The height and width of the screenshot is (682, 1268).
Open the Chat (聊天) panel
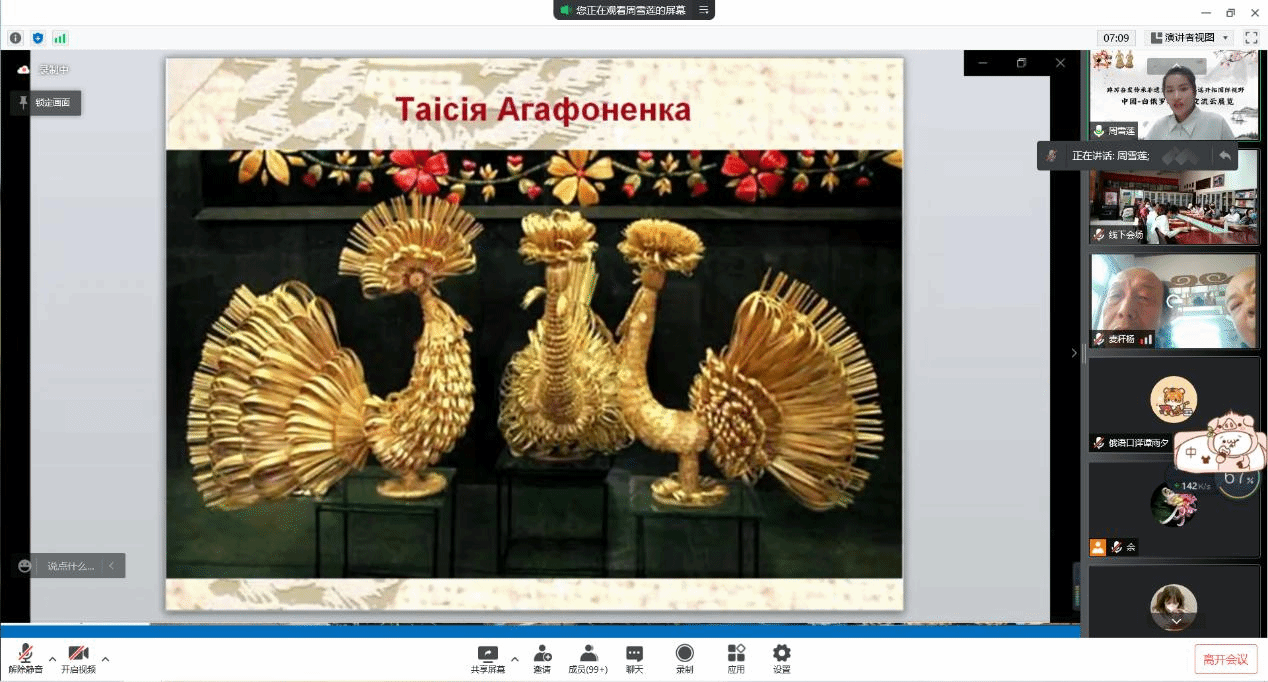coord(634,657)
